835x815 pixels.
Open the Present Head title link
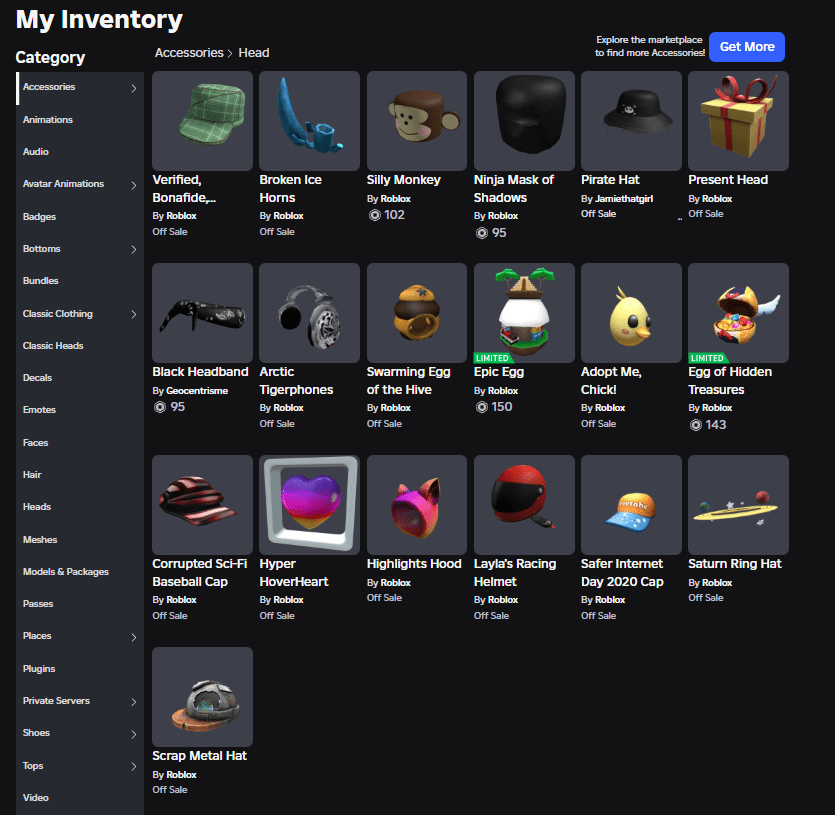(728, 180)
